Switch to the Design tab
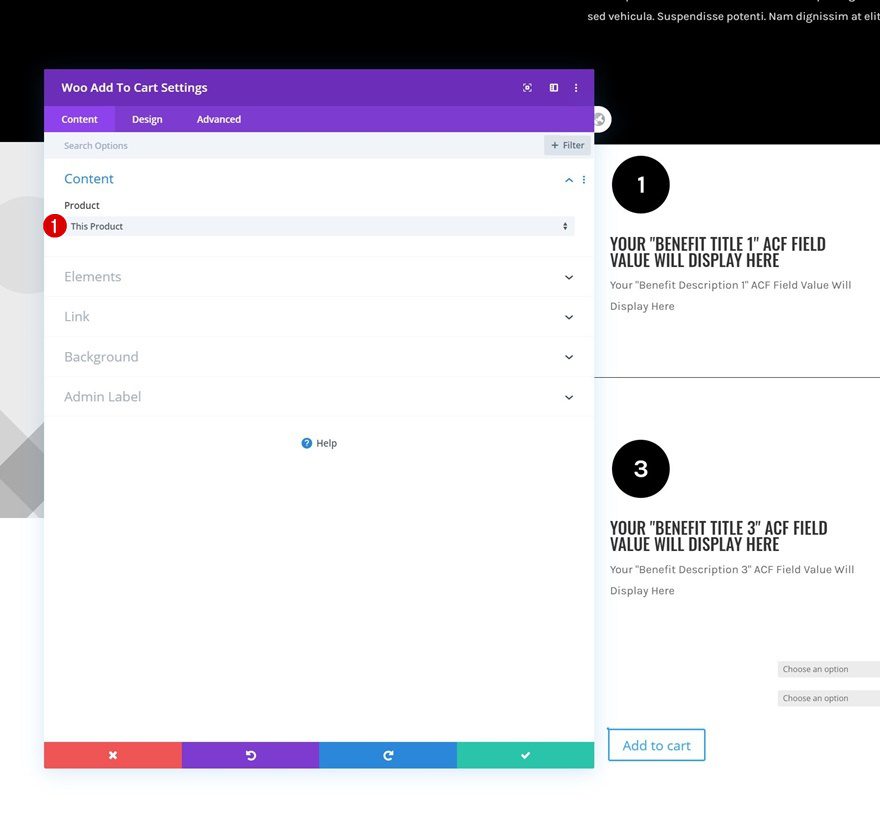 click(147, 119)
